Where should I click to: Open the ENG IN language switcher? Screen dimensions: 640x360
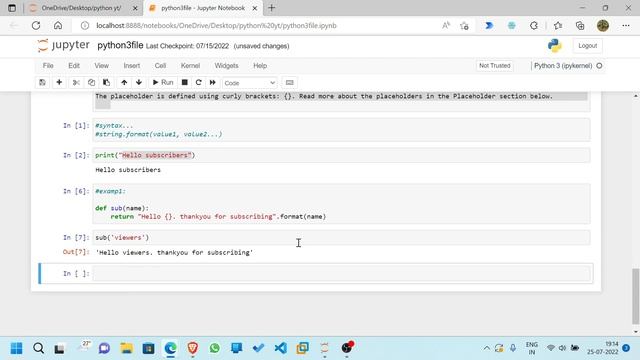pos(531,348)
